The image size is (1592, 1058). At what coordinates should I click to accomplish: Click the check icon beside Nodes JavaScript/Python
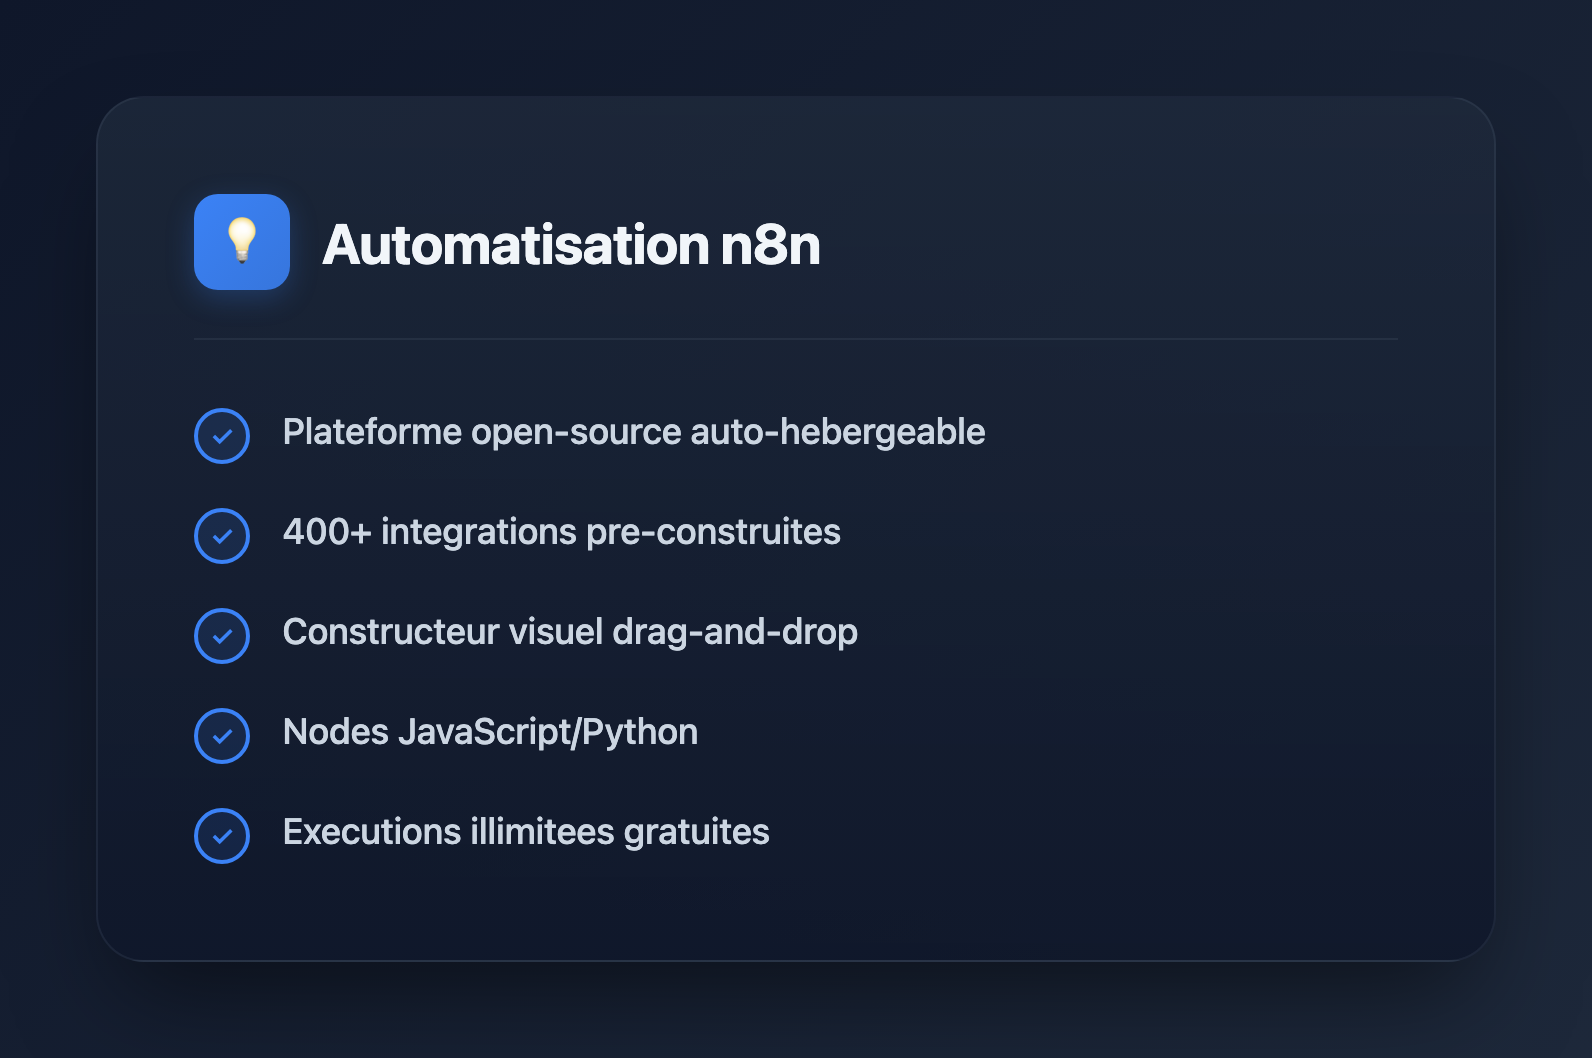(222, 736)
